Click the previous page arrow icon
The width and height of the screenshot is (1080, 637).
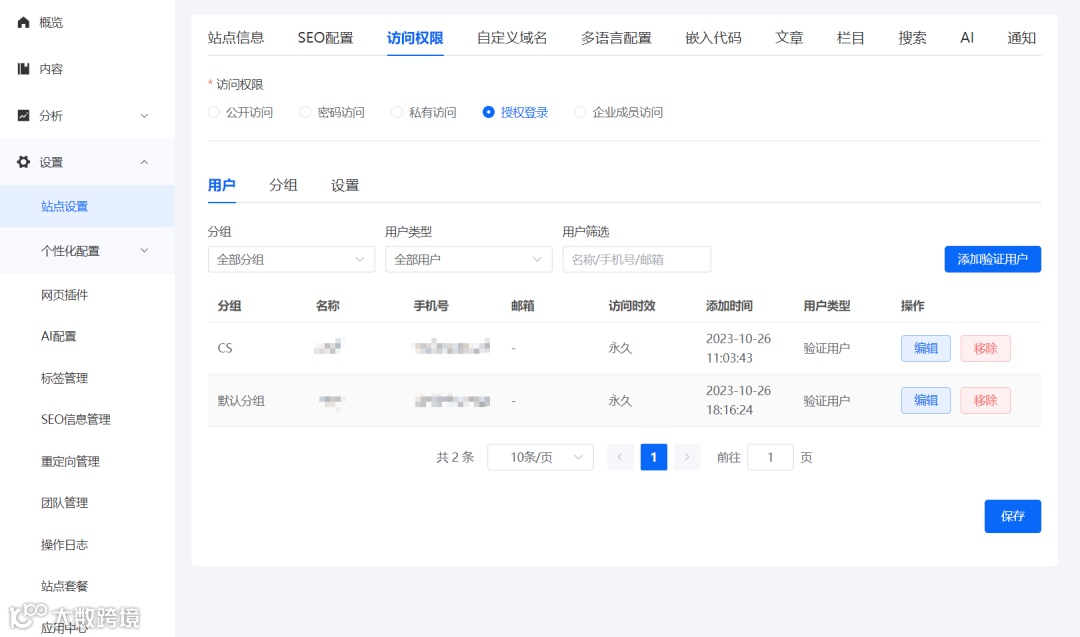point(620,457)
